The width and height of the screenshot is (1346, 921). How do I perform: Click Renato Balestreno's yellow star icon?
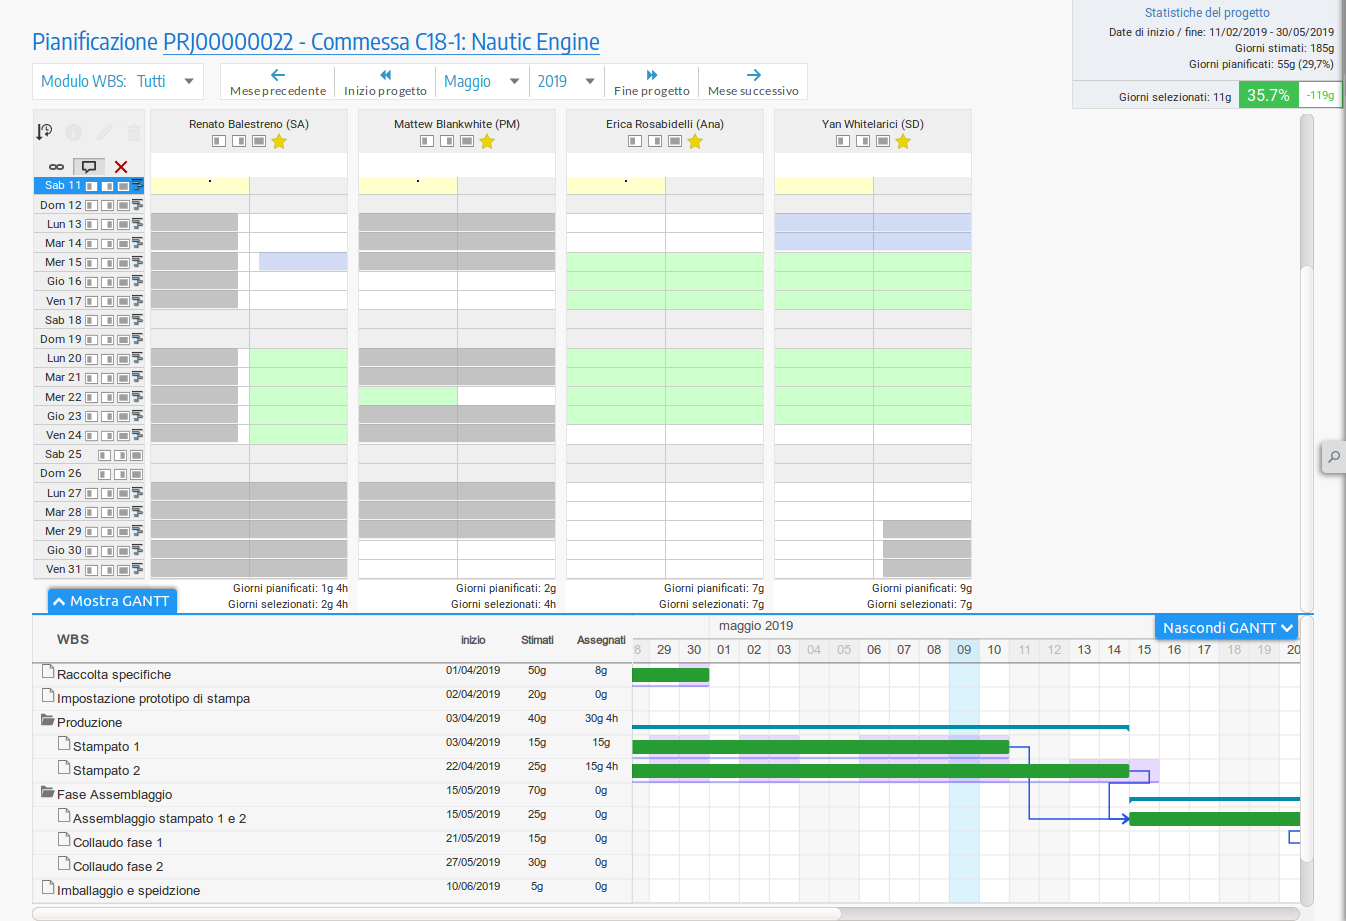point(279,142)
